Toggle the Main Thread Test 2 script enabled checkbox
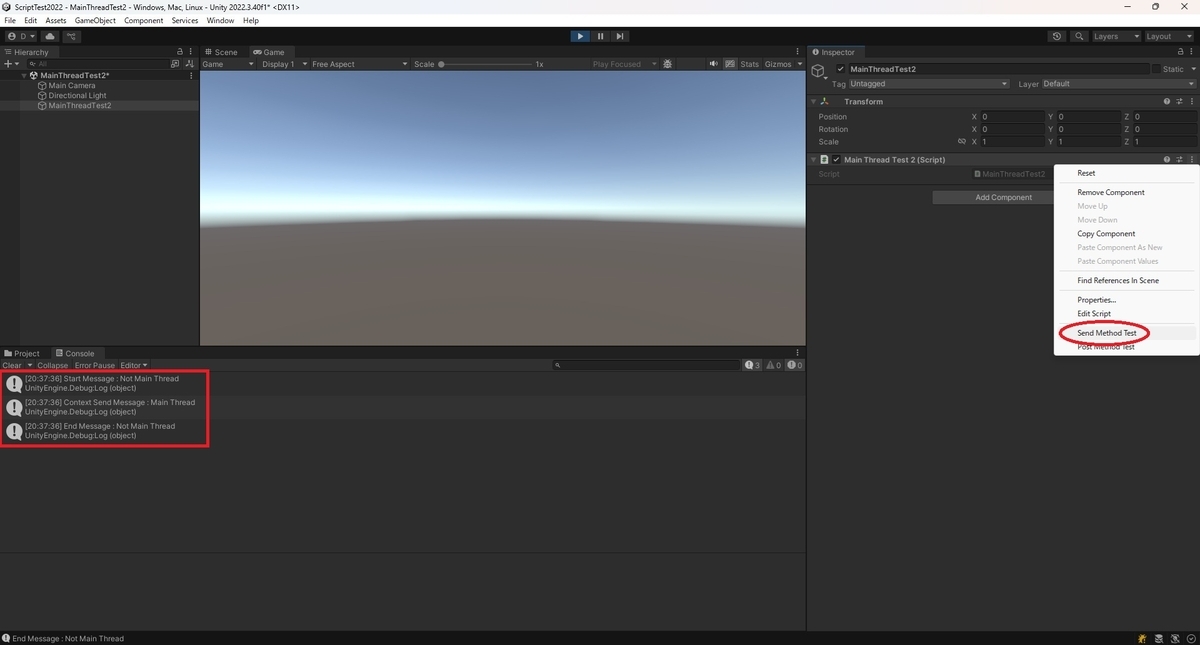 (x=836, y=160)
